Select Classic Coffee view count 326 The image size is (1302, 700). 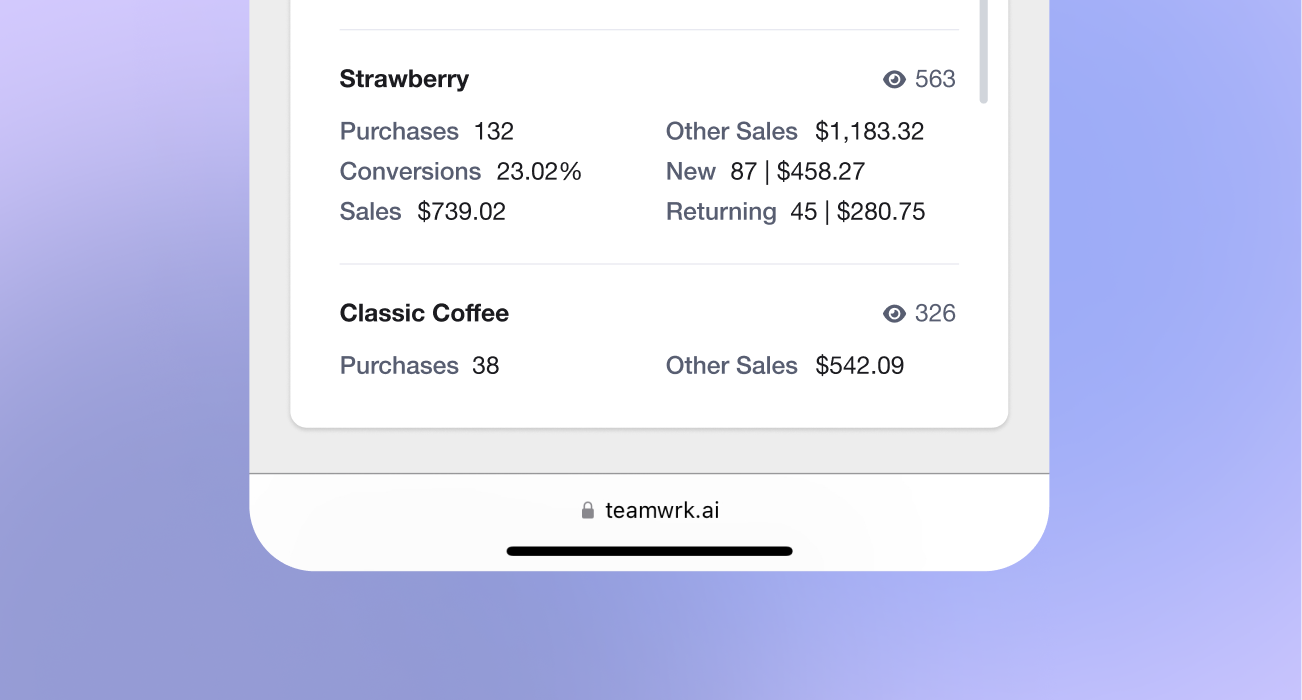935,313
